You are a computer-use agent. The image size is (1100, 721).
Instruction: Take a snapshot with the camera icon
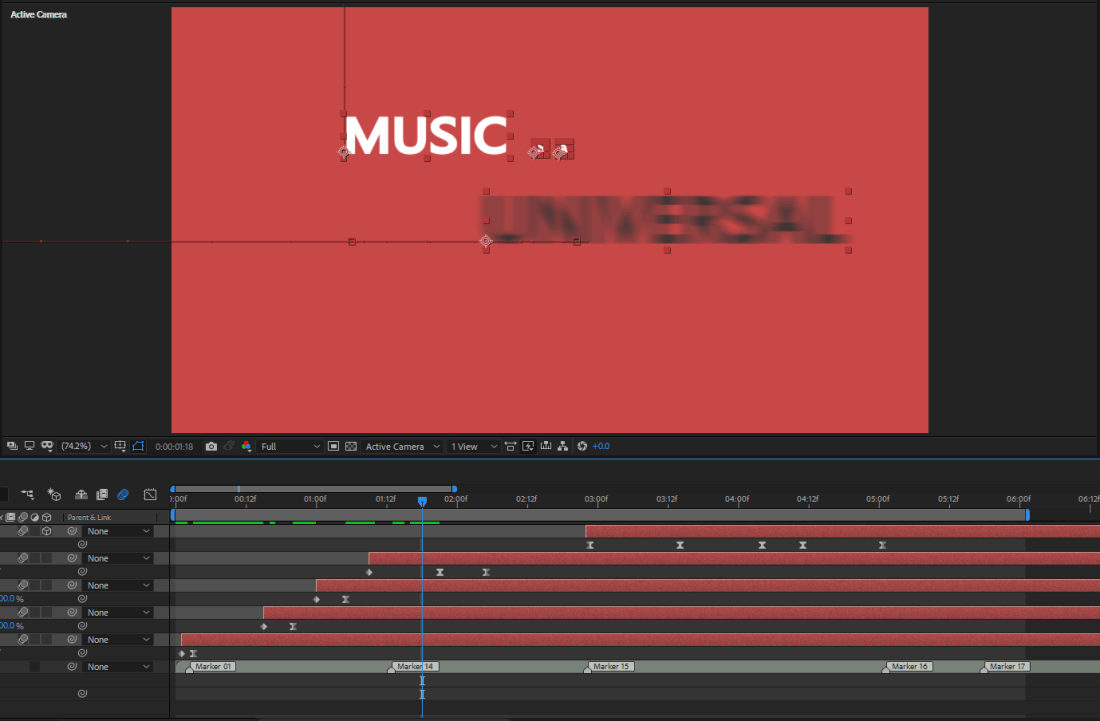pyautogui.click(x=211, y=446)
